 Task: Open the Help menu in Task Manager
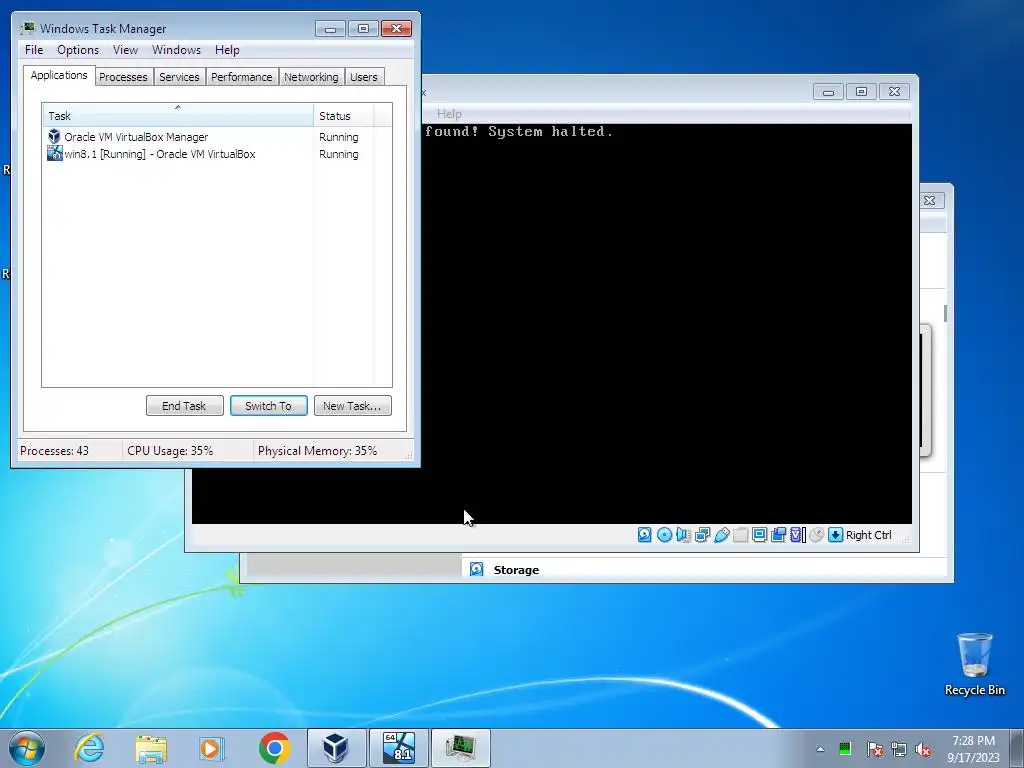pyautogui.click(x=227, y=50)
